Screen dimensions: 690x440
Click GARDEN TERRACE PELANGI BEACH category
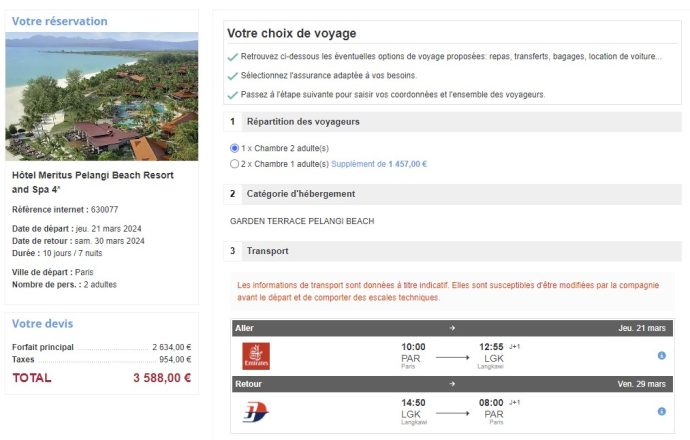pos(302,221)
